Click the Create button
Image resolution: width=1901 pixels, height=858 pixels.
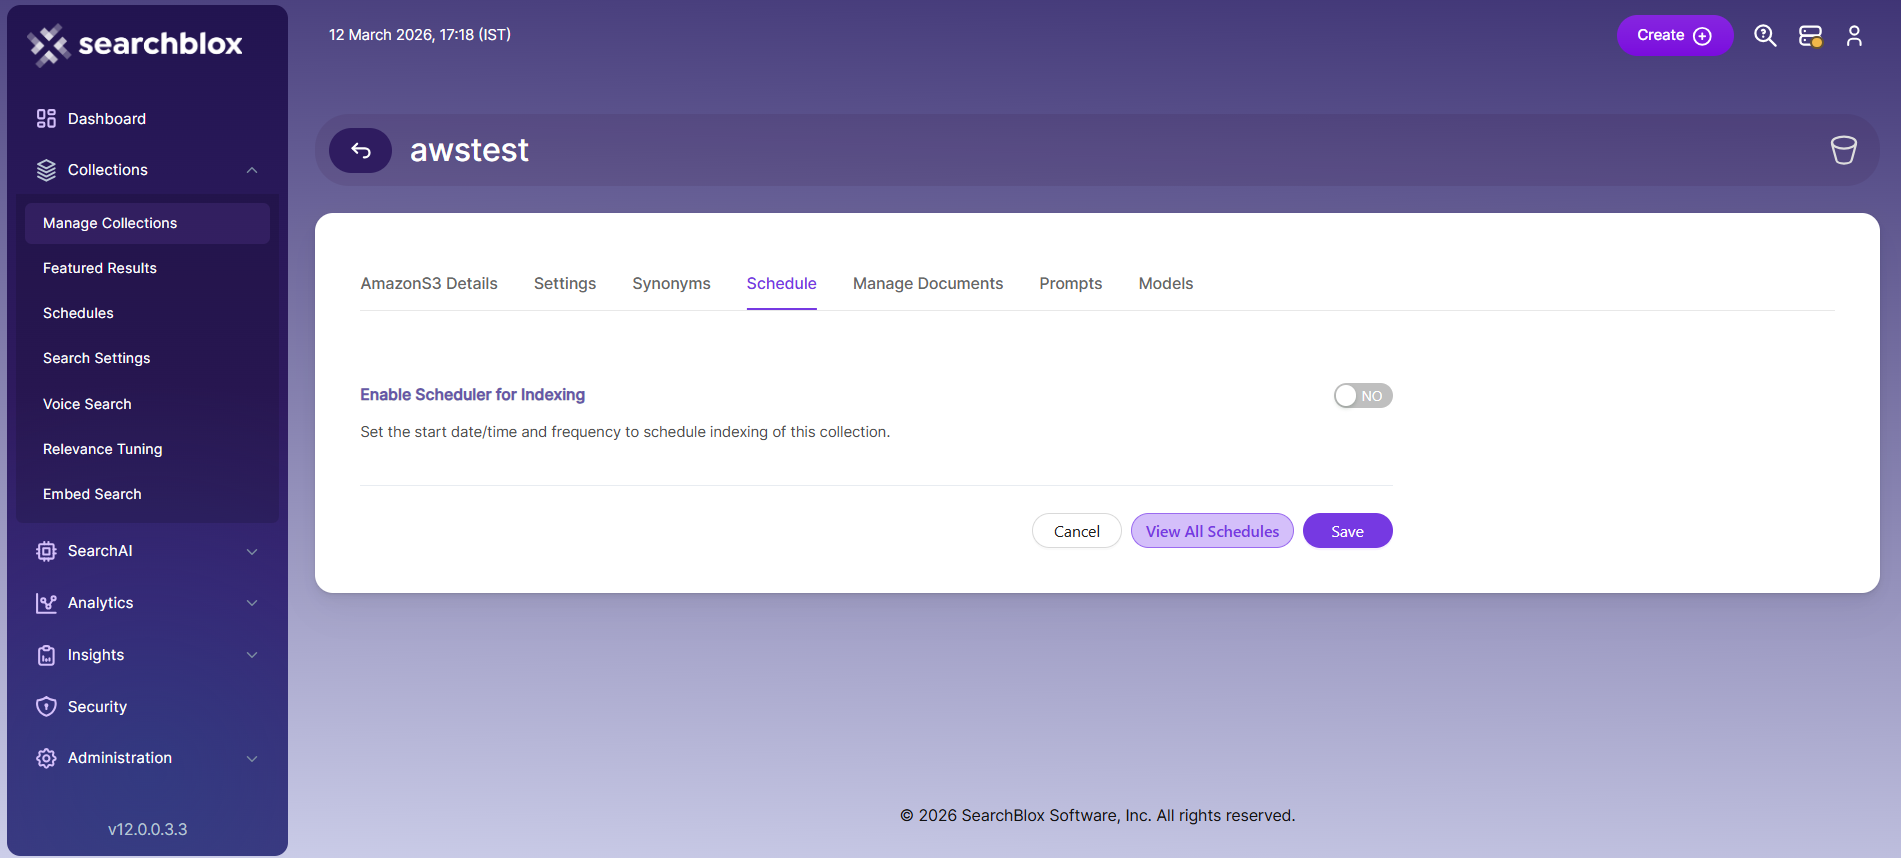tap(1675, 36)
